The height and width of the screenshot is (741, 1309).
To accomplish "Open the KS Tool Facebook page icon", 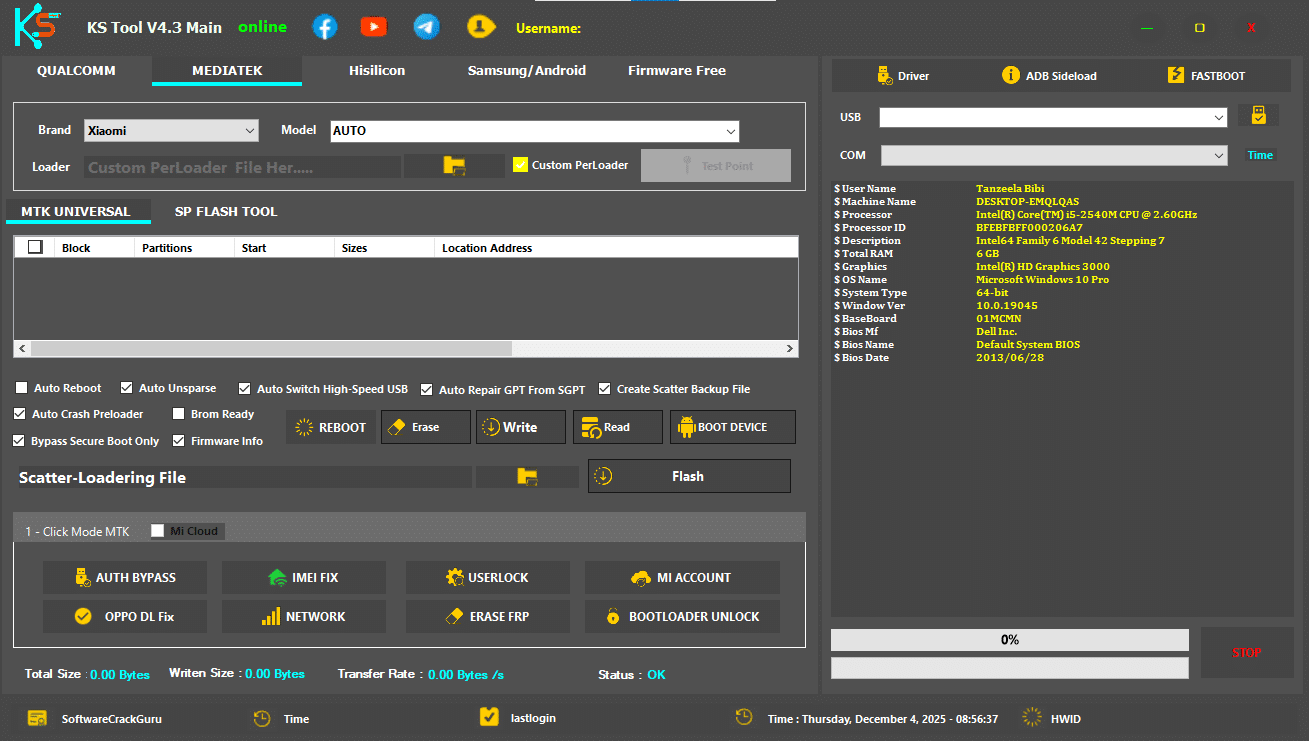I will 324,26.
